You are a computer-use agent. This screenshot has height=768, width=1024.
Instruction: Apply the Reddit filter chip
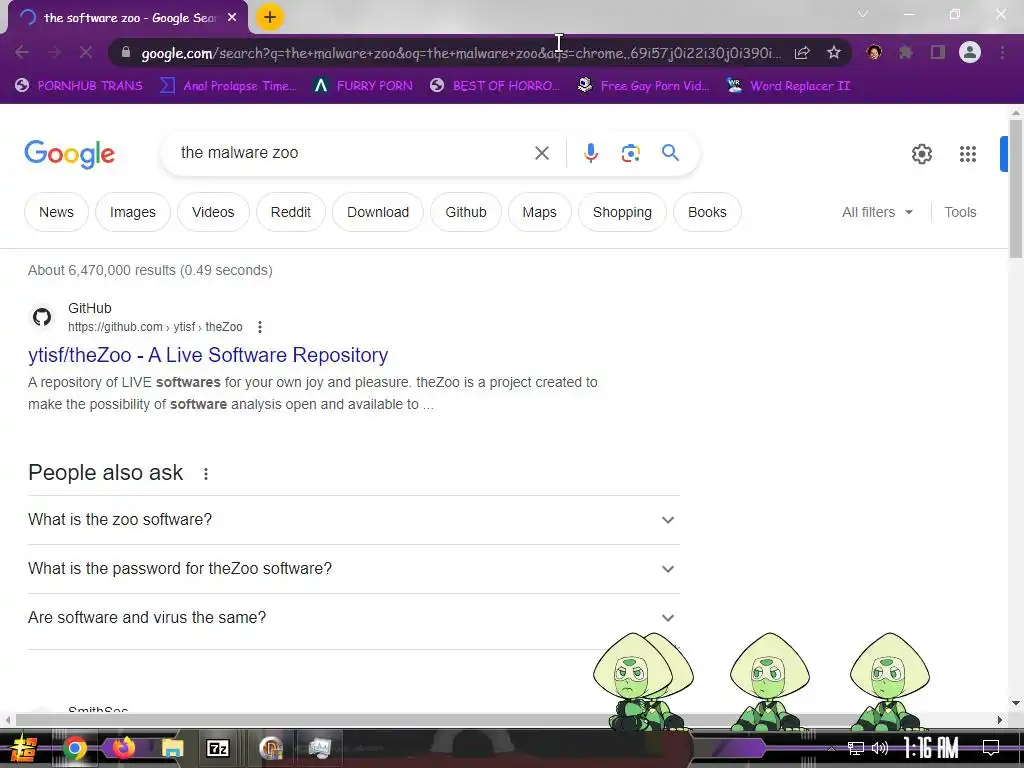pos(291,212)
